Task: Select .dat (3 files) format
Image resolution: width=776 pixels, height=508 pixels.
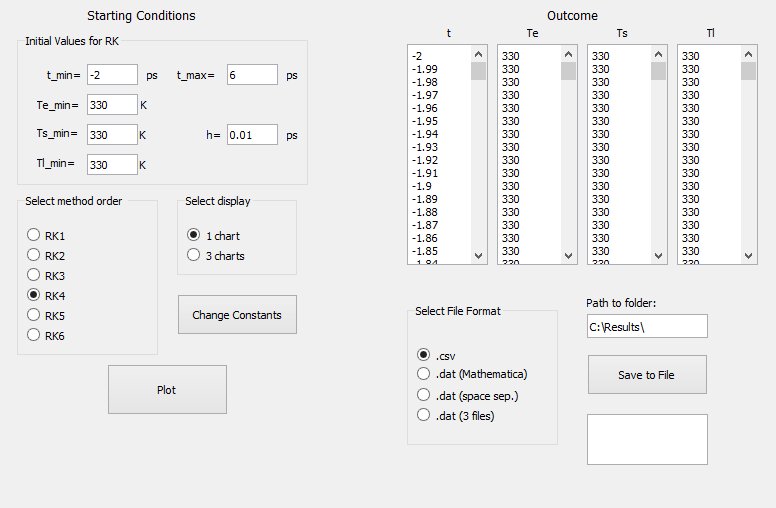Action: [424, 415]
